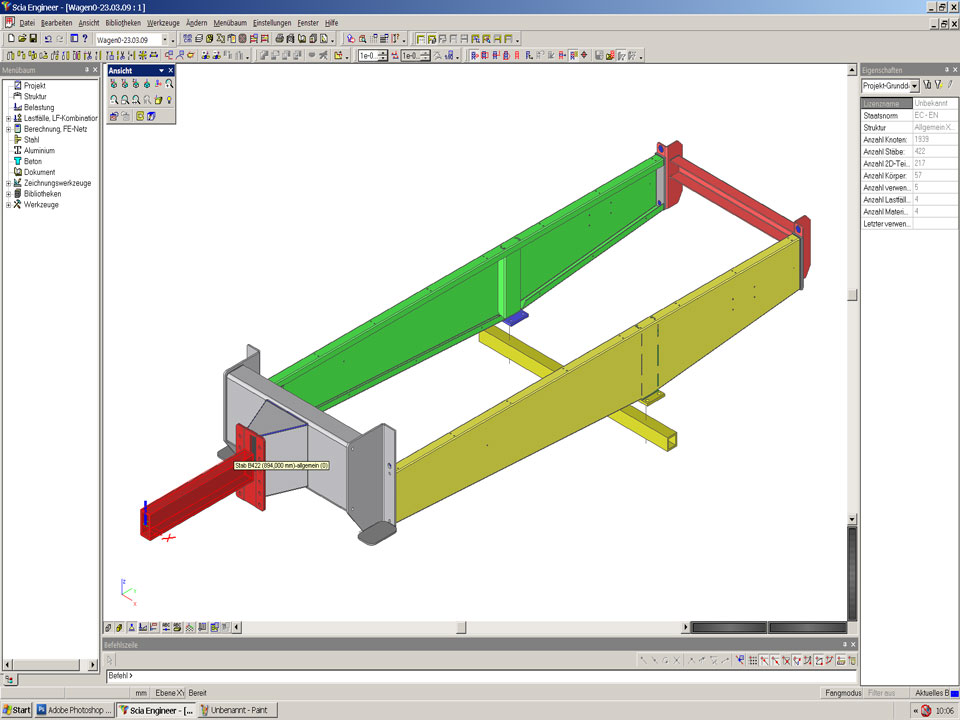Image resolution: width=960 pixels, height=720 pixels.
Task: Click the Save project icon
Action: click(x=33, y=39)
